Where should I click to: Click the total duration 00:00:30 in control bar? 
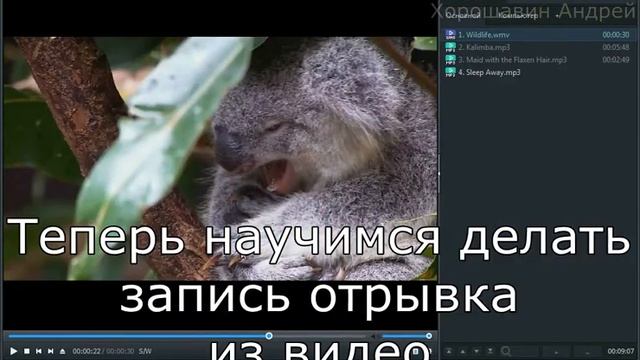pos(120,351)
